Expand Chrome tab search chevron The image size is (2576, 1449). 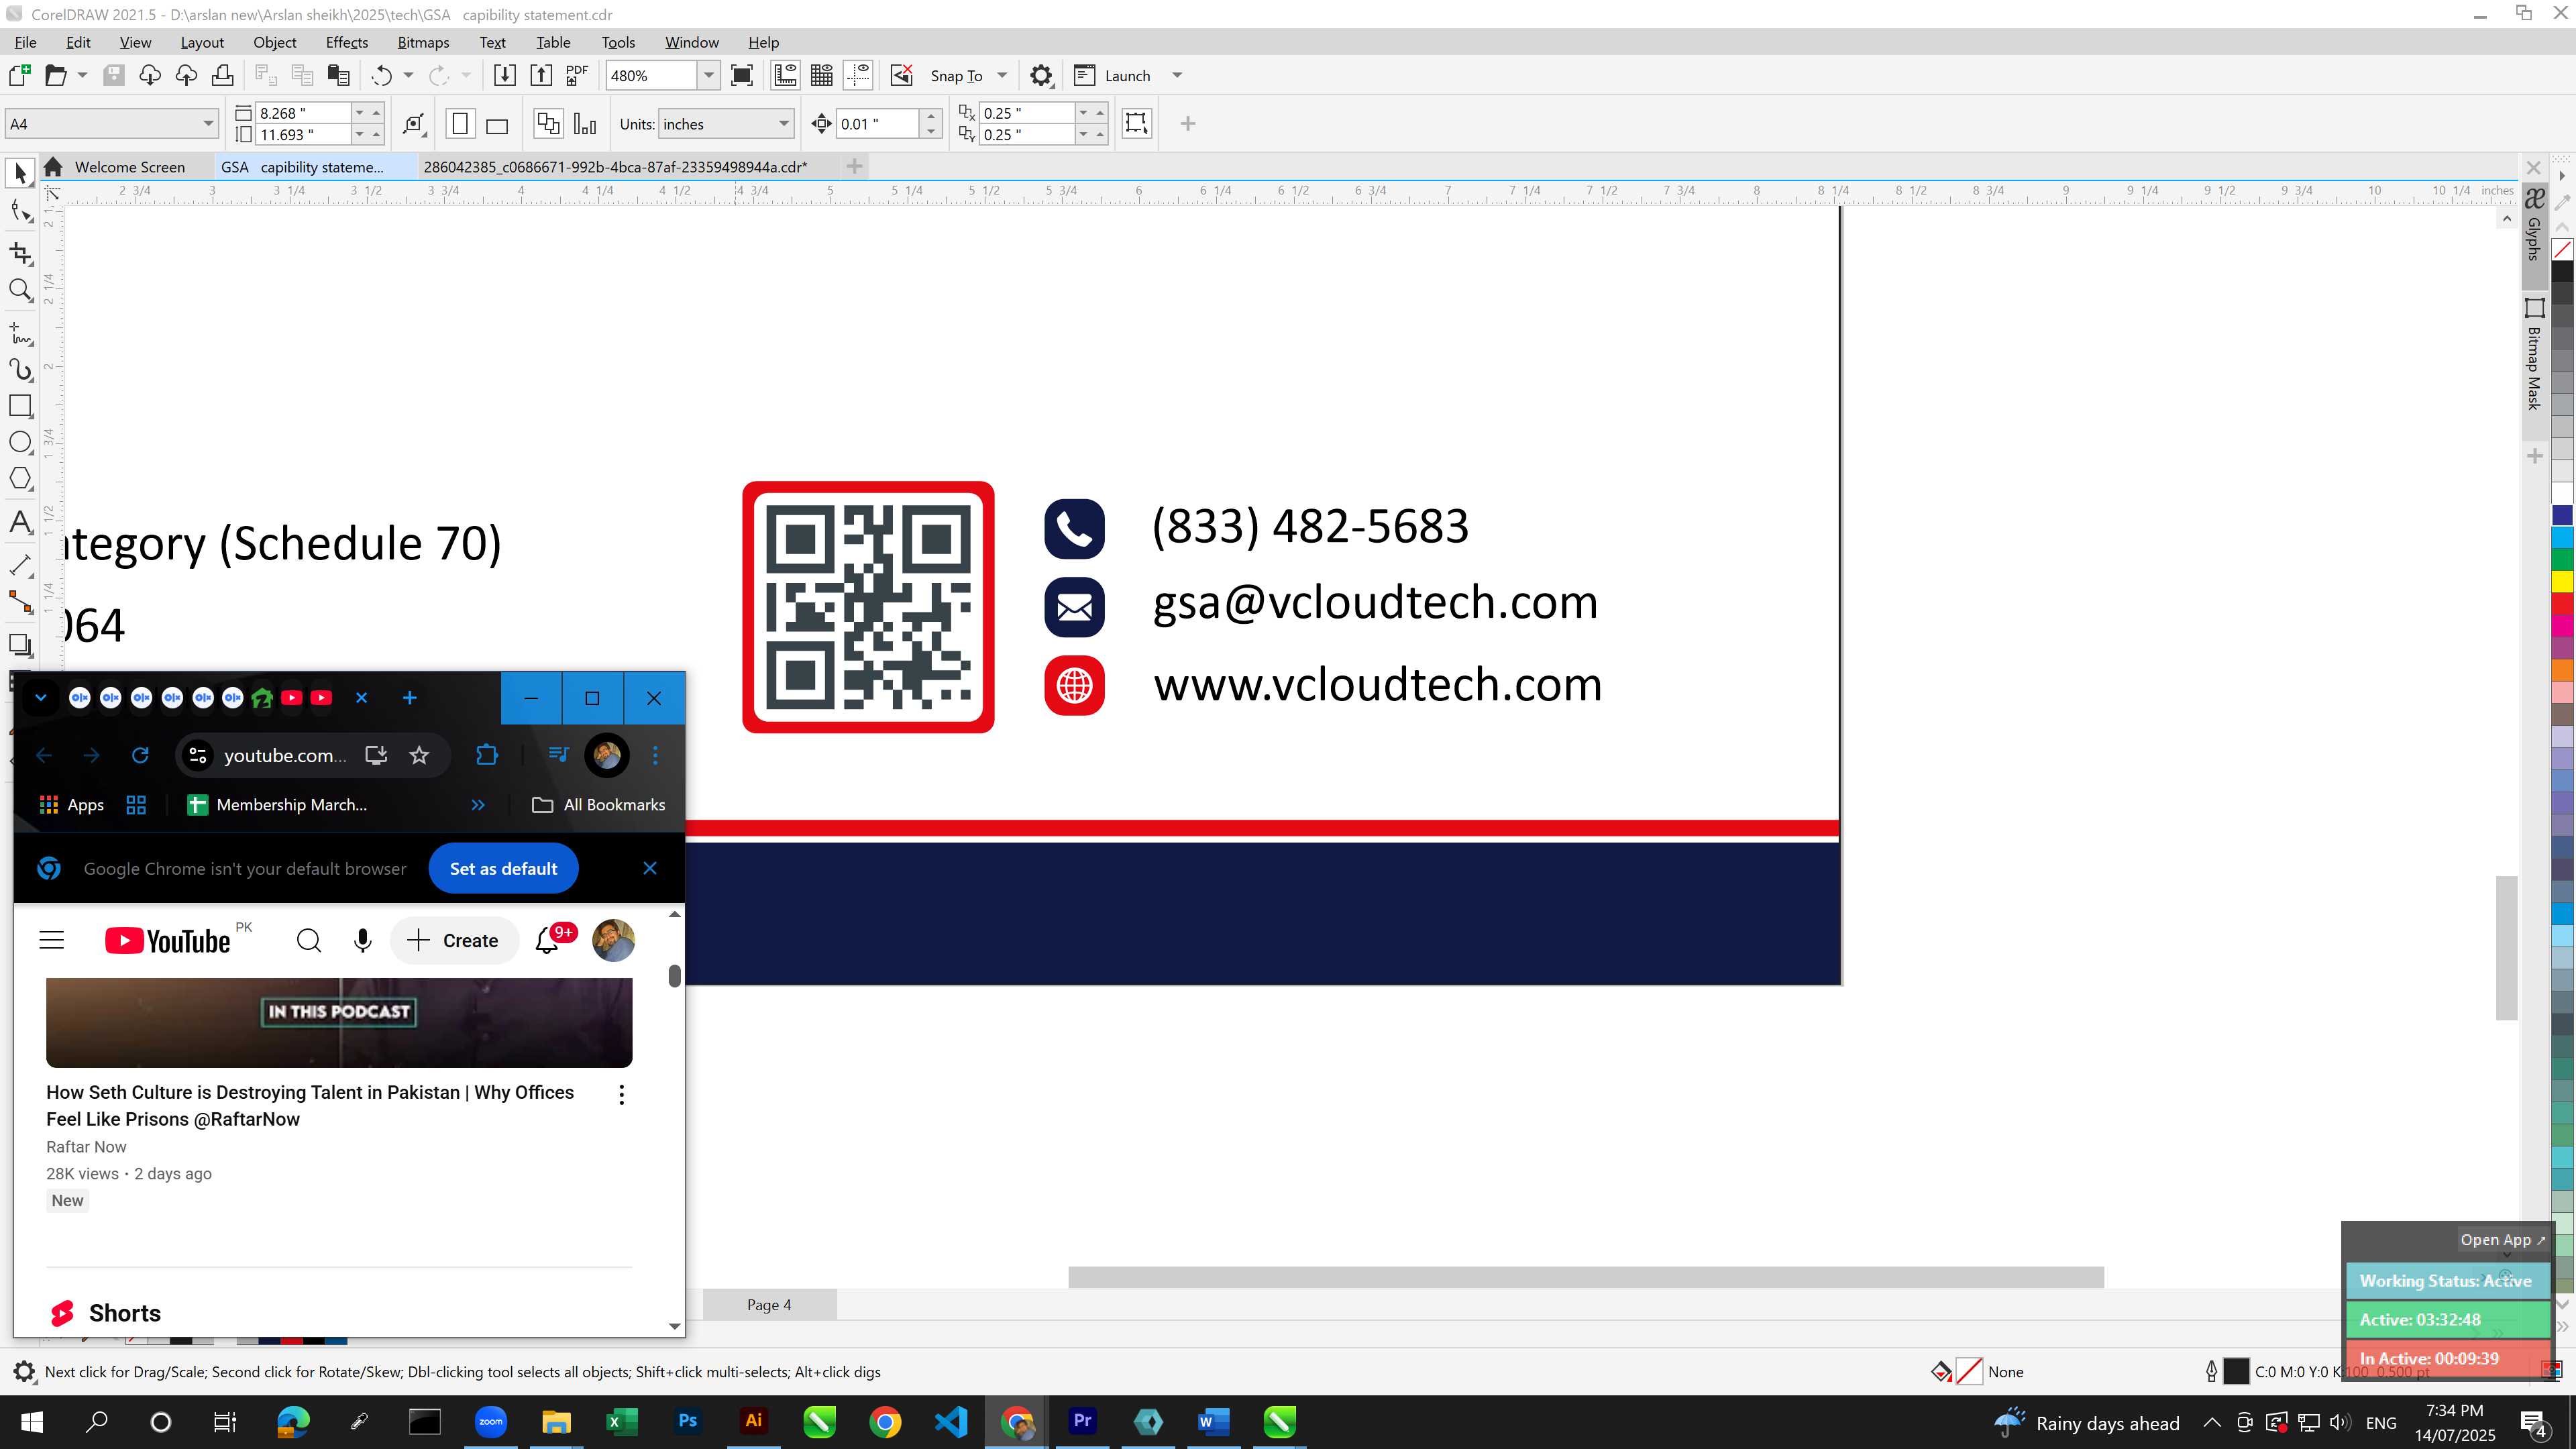tap(41, 698)
